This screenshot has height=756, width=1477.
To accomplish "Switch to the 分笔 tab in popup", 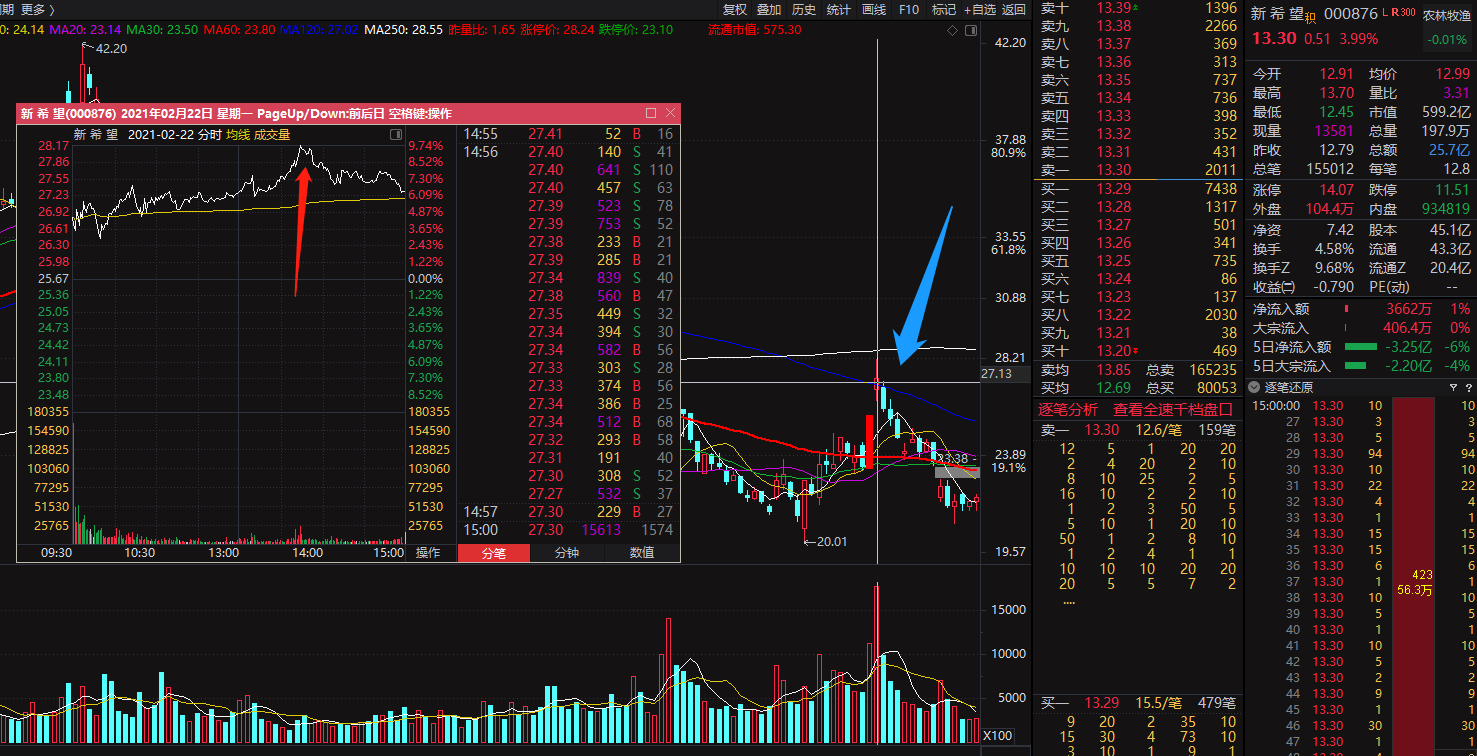I will [x=494, y=552].
